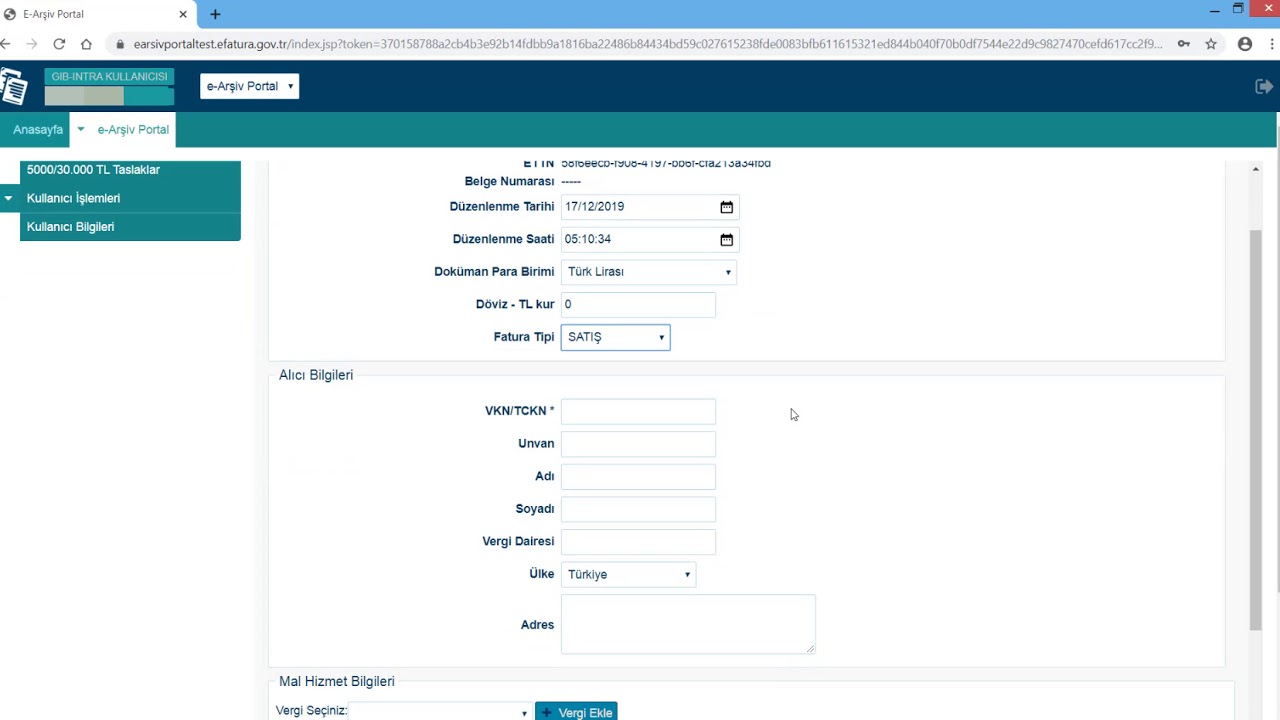The width and height of the screenshot is (1280, 720).
Task: Open Vergi Seçiniz dropdown
Action: 440,712
